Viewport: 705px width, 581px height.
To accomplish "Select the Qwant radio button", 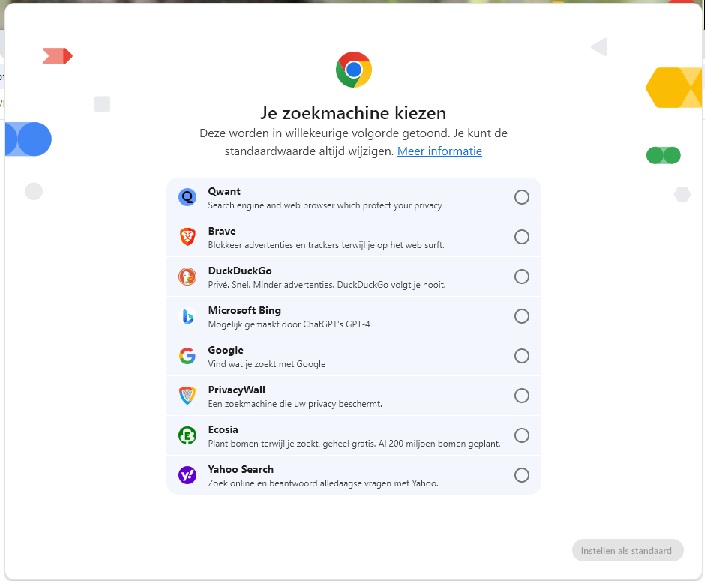I will click(521, 197).
